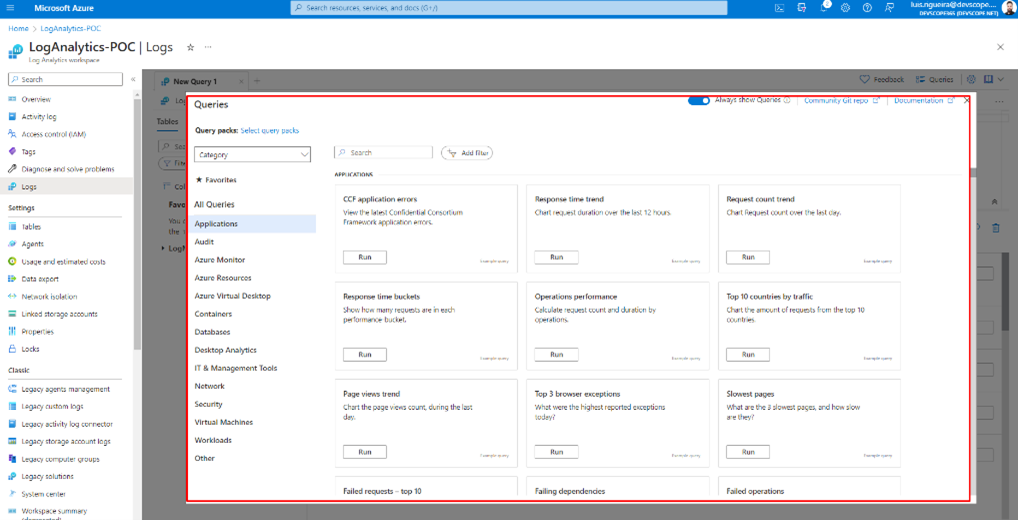Open Access control (IAM) in sidebar
This screenshot has height=520, width=1018.
53,134
